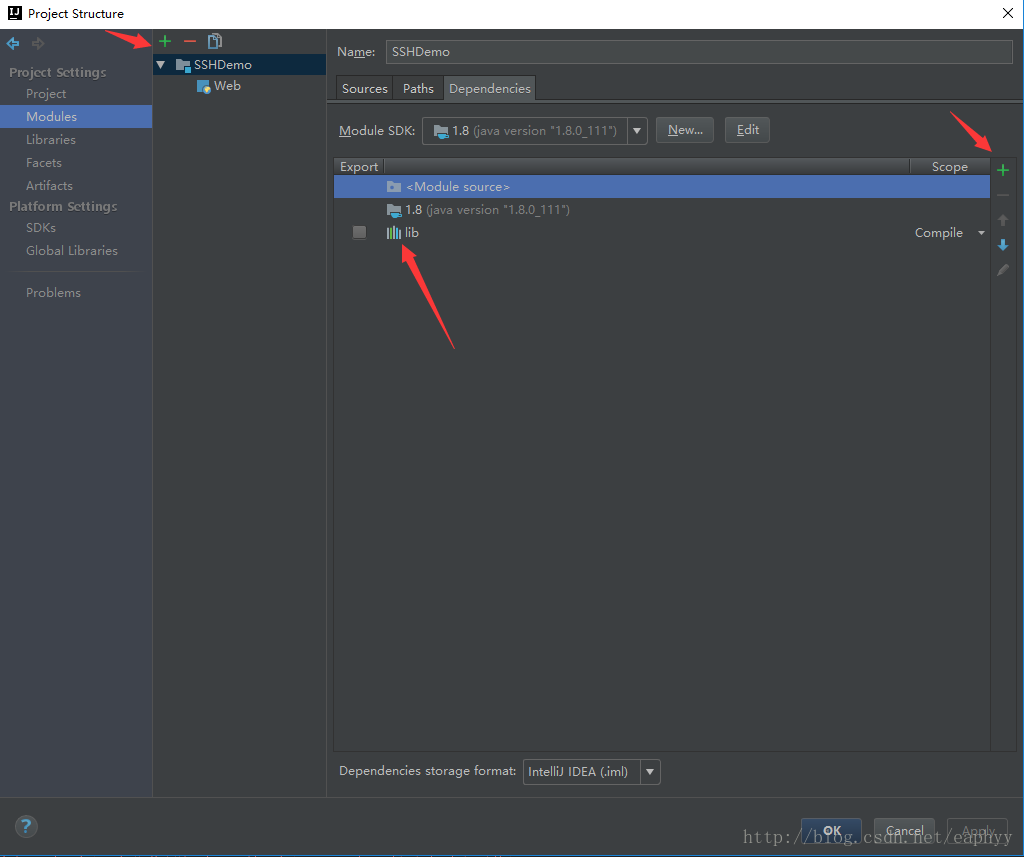Viewport: 1024px width, 857px height.
Task: Remove dependency minus icon
Action: pos(1003,195)
